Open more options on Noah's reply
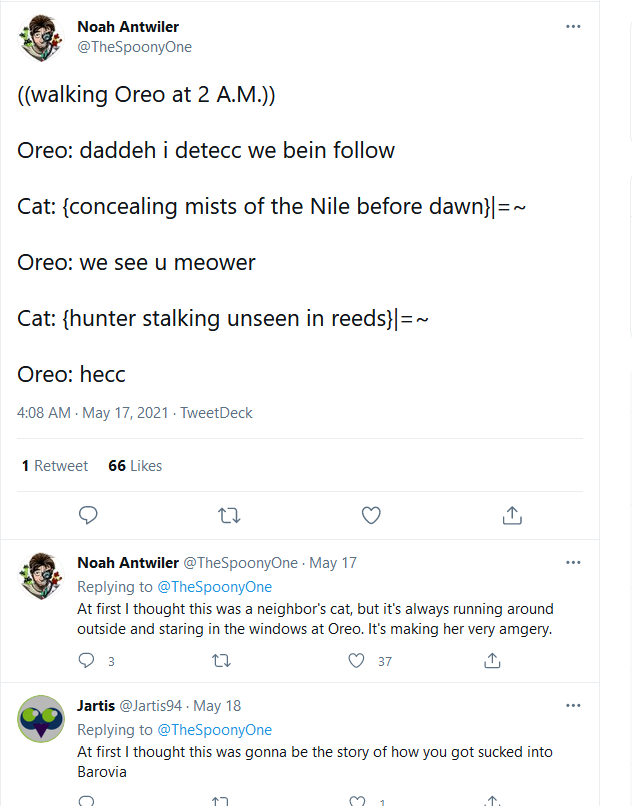The image size is (632, 806). point(573,563)
